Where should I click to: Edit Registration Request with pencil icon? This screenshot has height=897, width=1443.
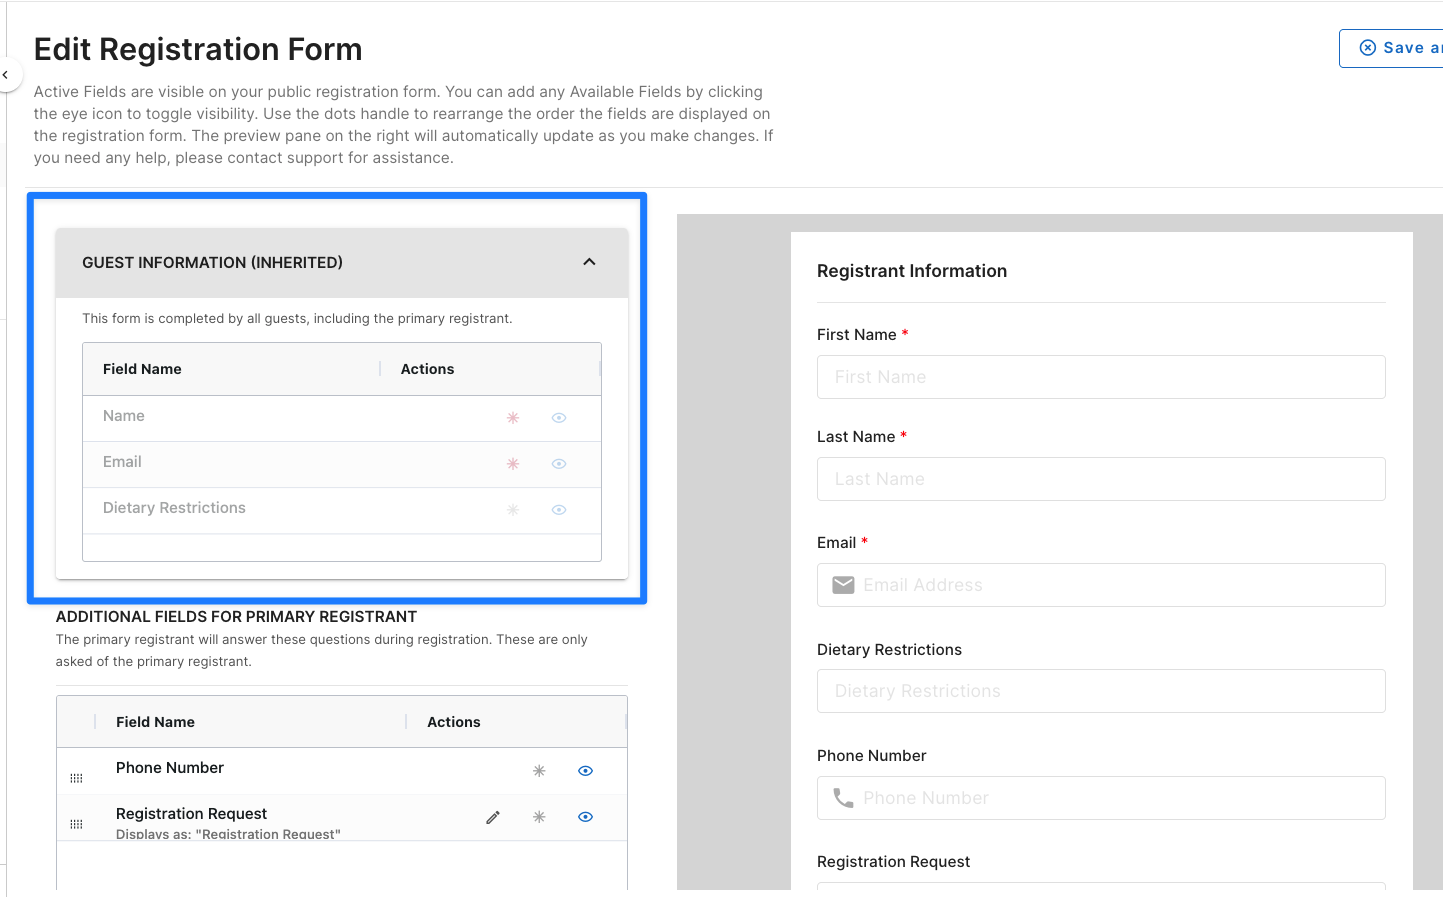tap(493, 817)
